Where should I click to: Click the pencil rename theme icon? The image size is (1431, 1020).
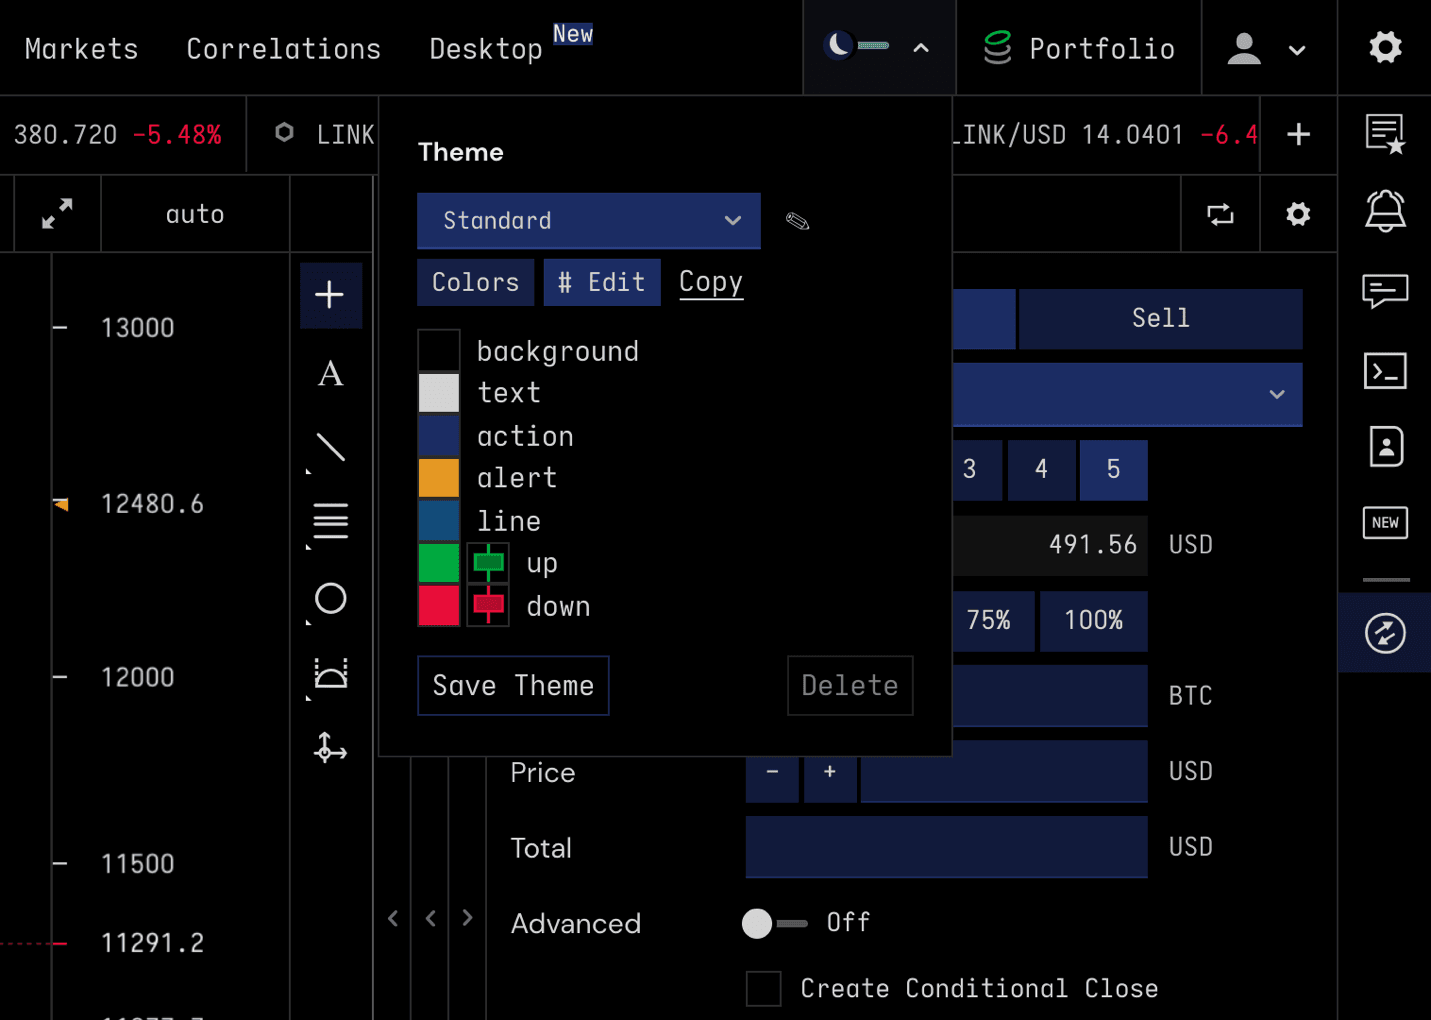pos(797,221)
